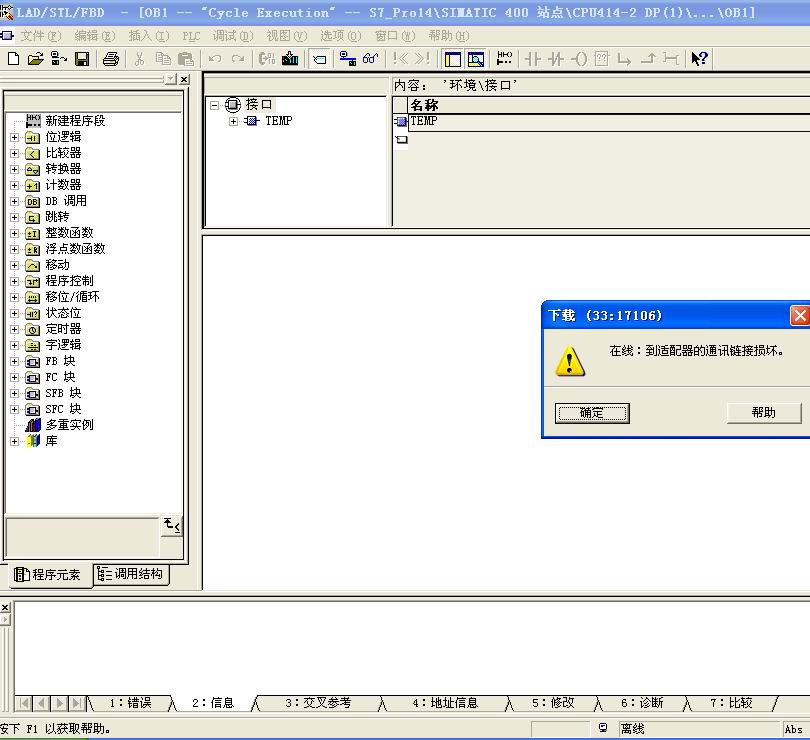
Task: Click the Monitor glasses toolbar icon
Action: (371, 59)
